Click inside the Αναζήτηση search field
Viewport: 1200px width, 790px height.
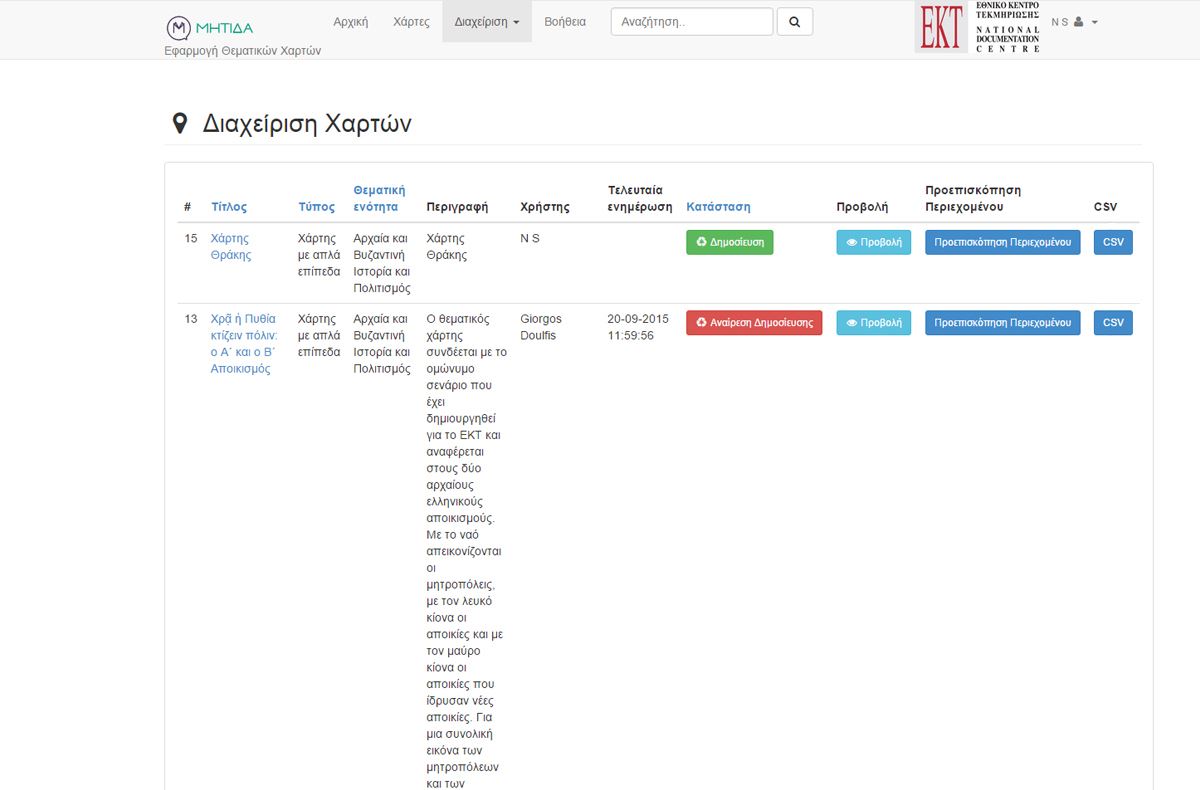coord(691,22)
